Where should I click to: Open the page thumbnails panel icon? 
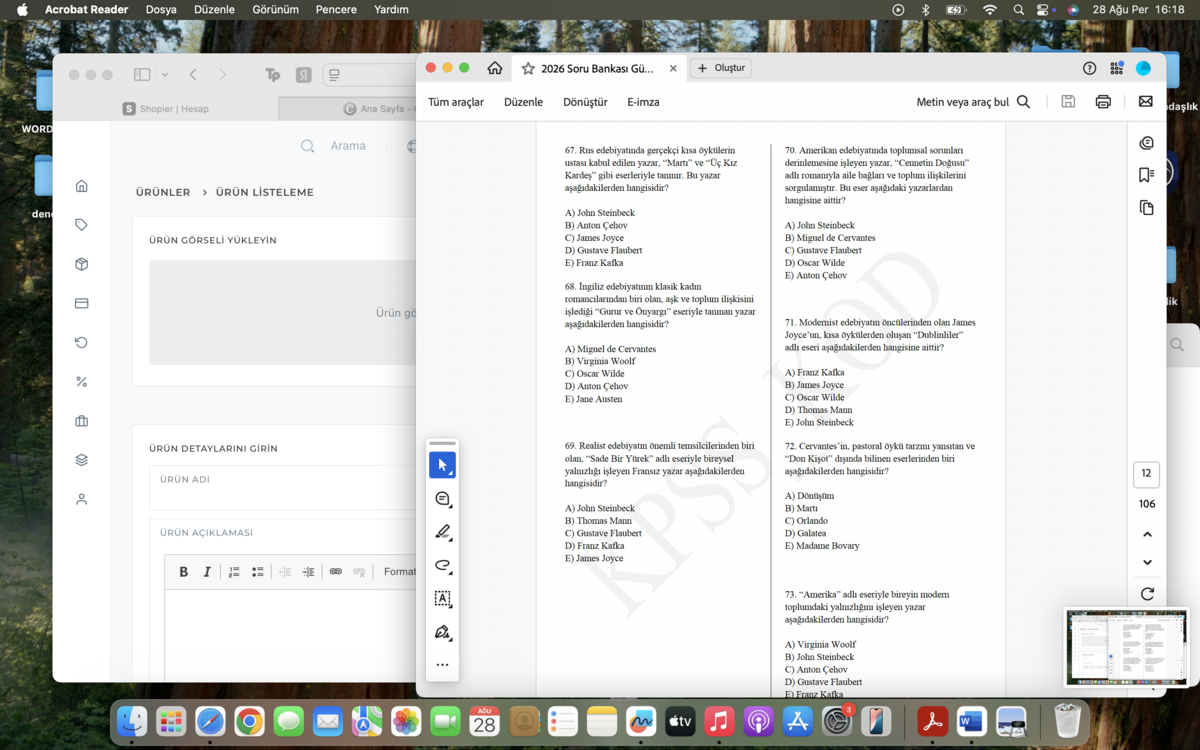tap(1147, 208)
